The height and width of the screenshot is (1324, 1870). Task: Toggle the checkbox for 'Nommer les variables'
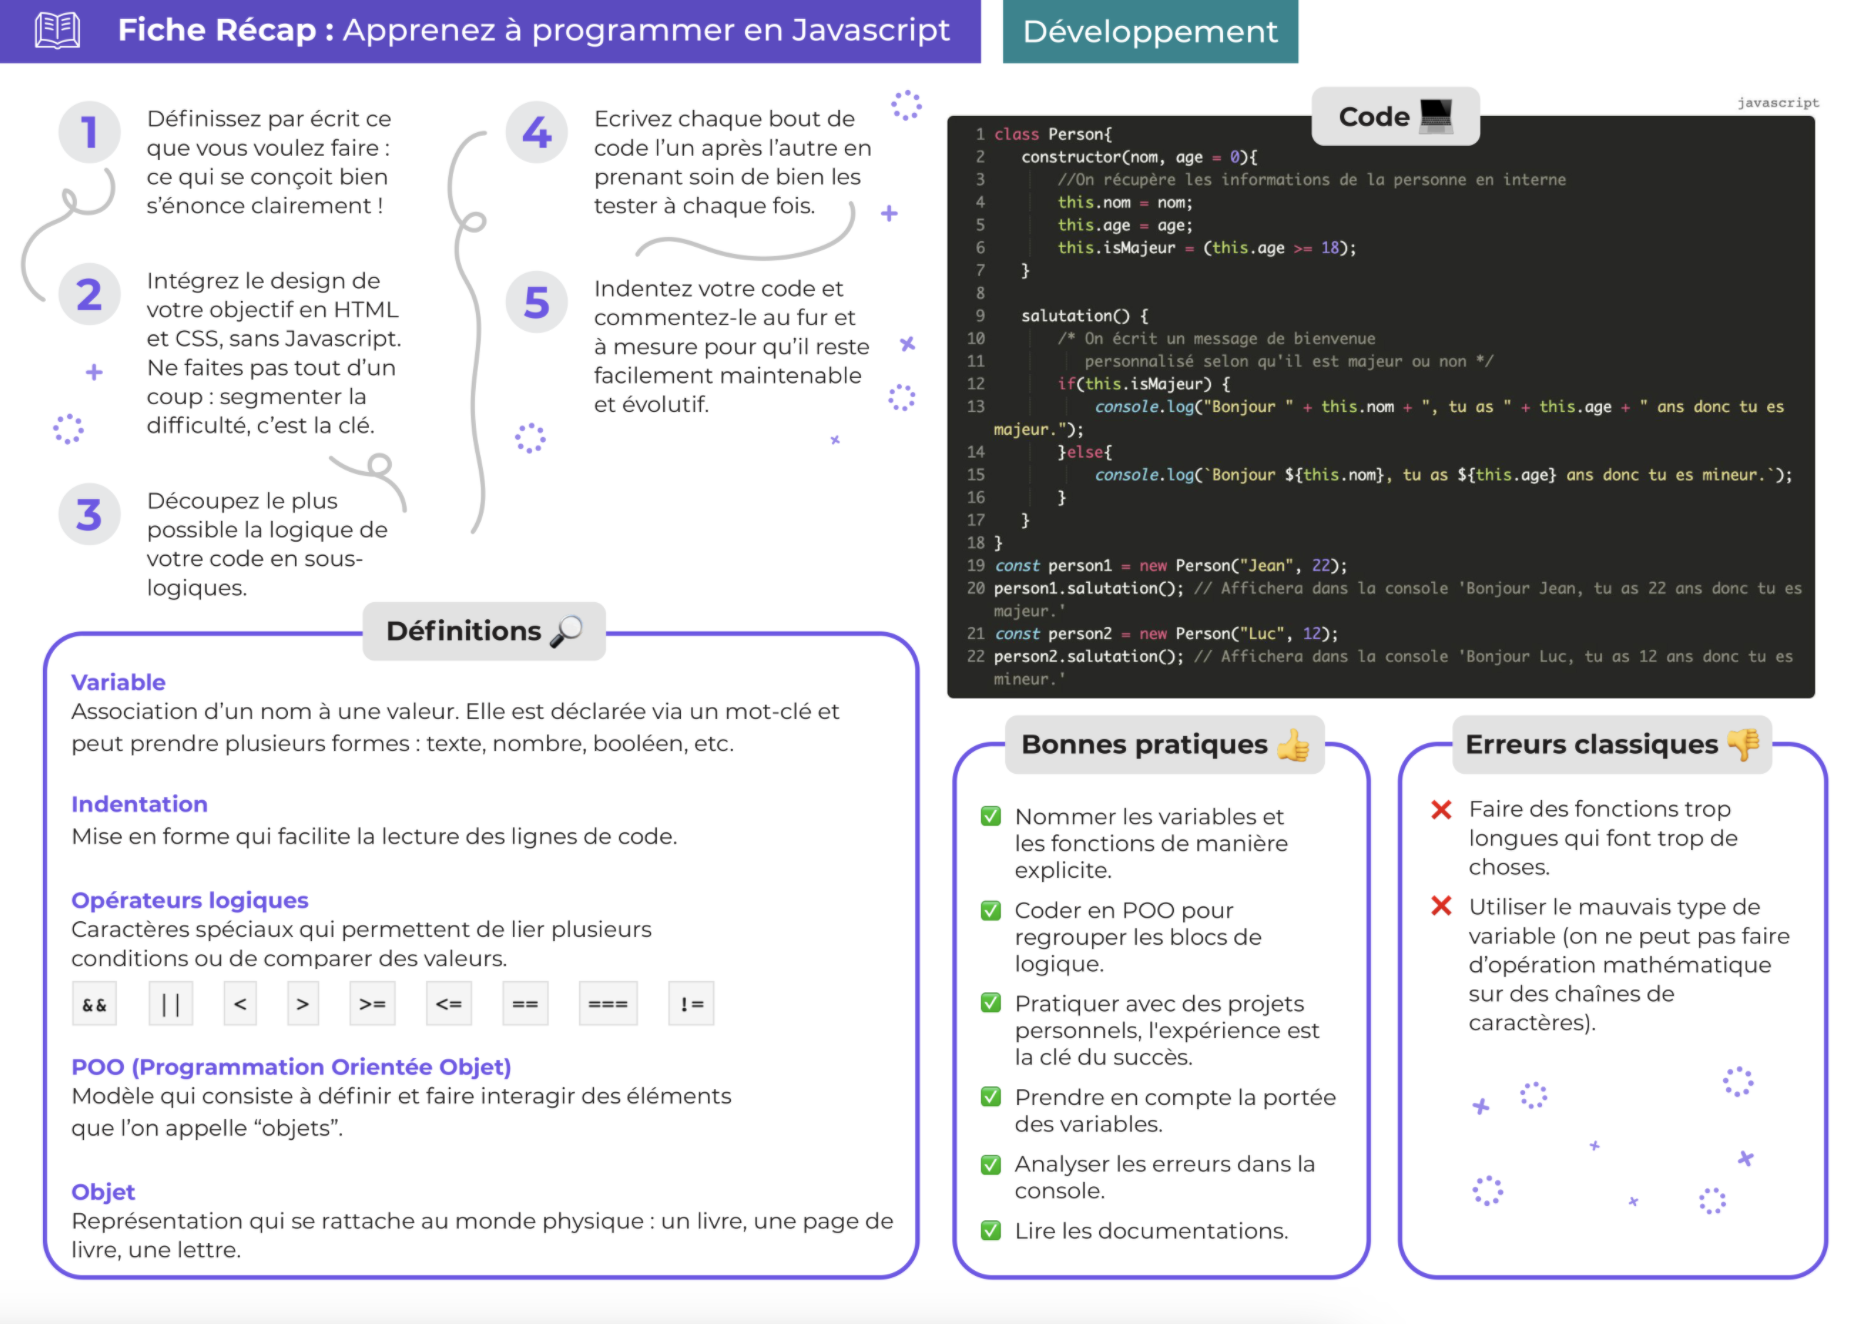pyautogui.click(x=991, y=816)
